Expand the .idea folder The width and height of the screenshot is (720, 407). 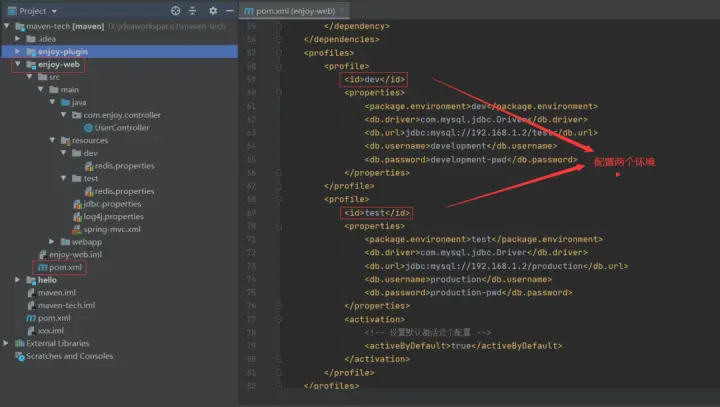(17, 39)
